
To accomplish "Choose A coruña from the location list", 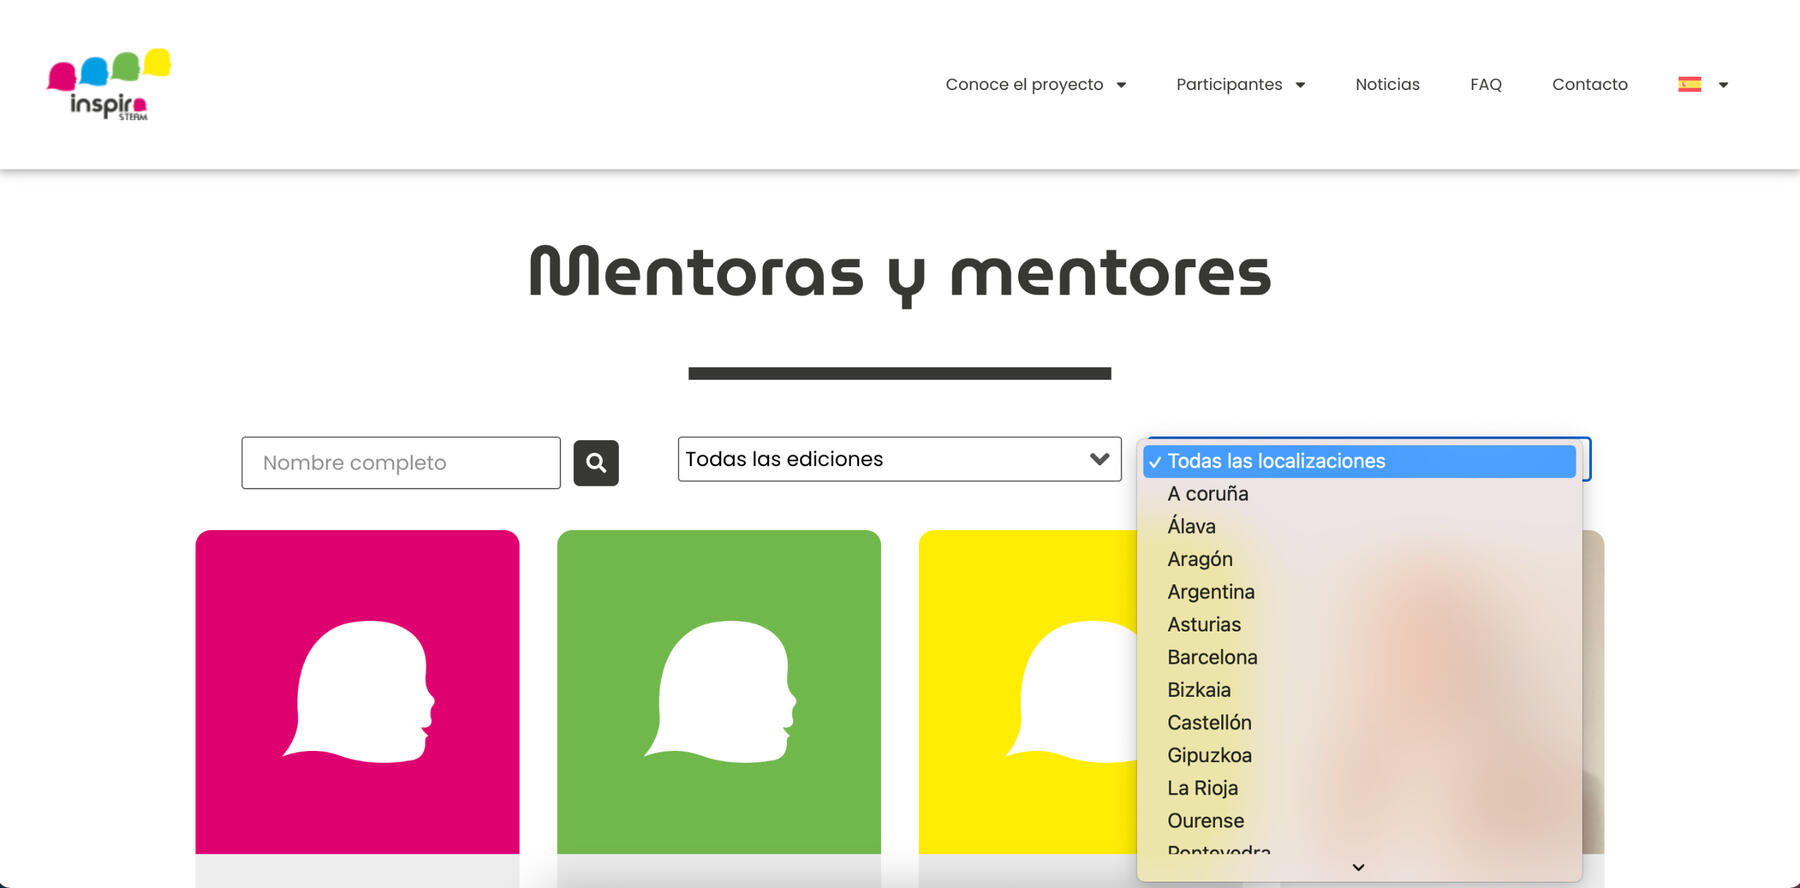I will click(x=1208, y=494).
